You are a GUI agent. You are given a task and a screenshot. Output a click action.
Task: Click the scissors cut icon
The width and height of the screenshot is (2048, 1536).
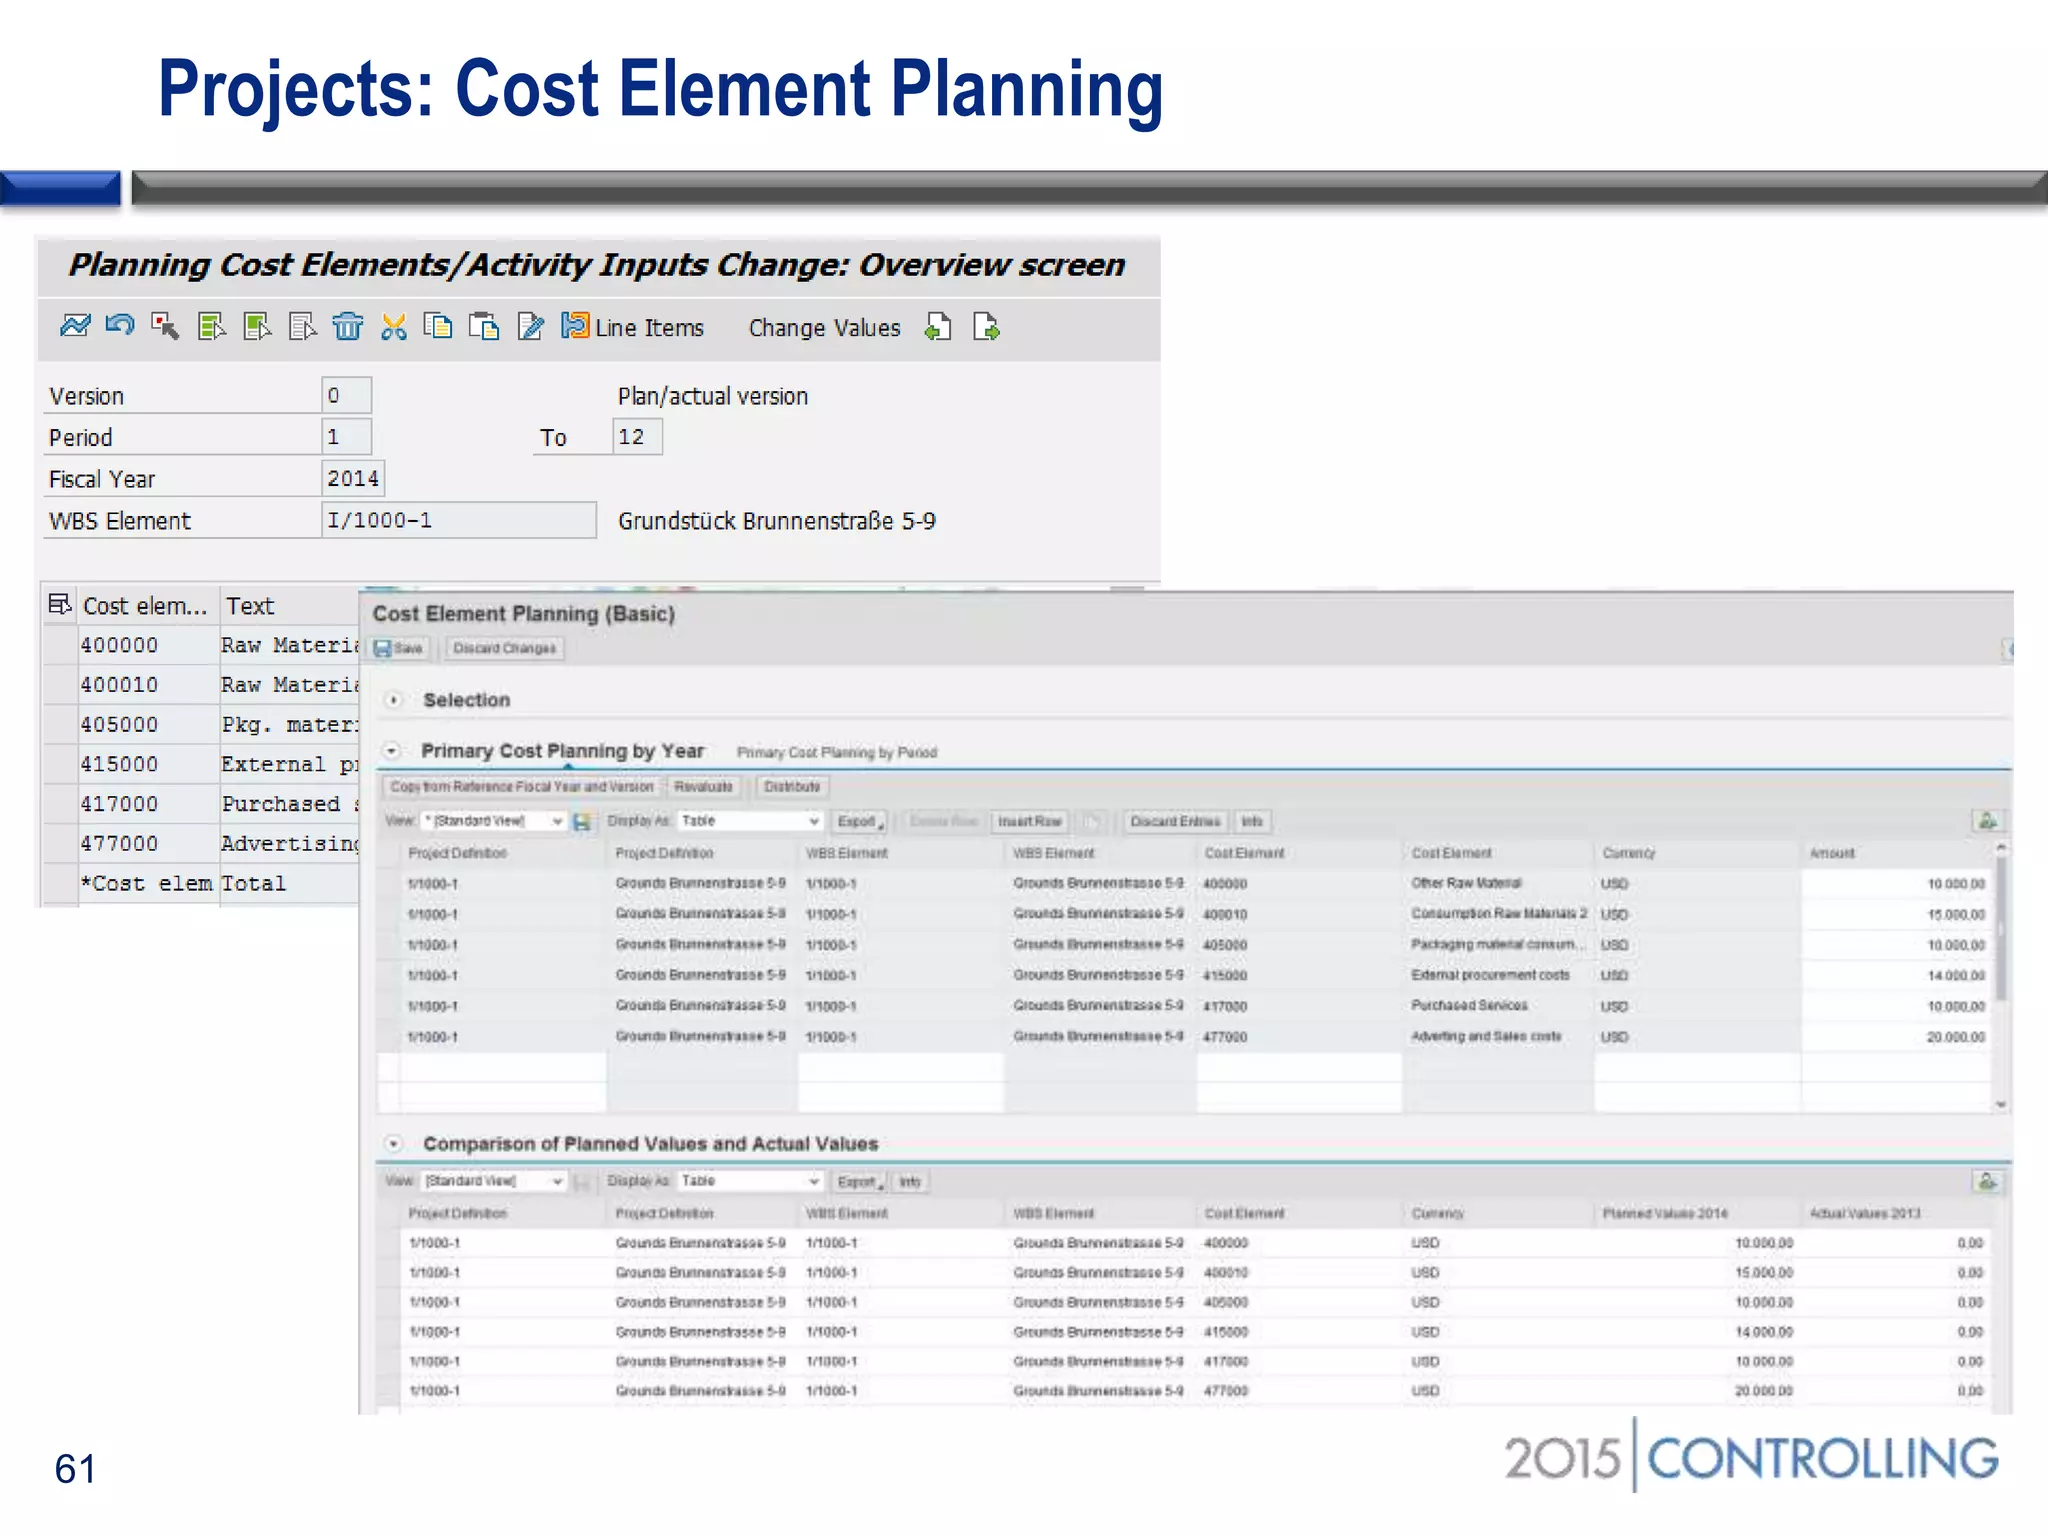tap(394, 326)
